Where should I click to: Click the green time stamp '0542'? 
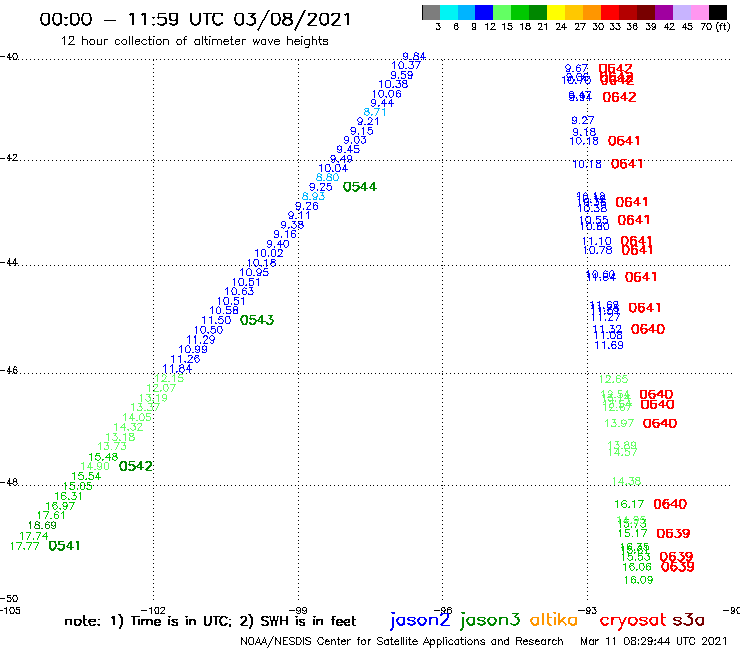(135, 466)
